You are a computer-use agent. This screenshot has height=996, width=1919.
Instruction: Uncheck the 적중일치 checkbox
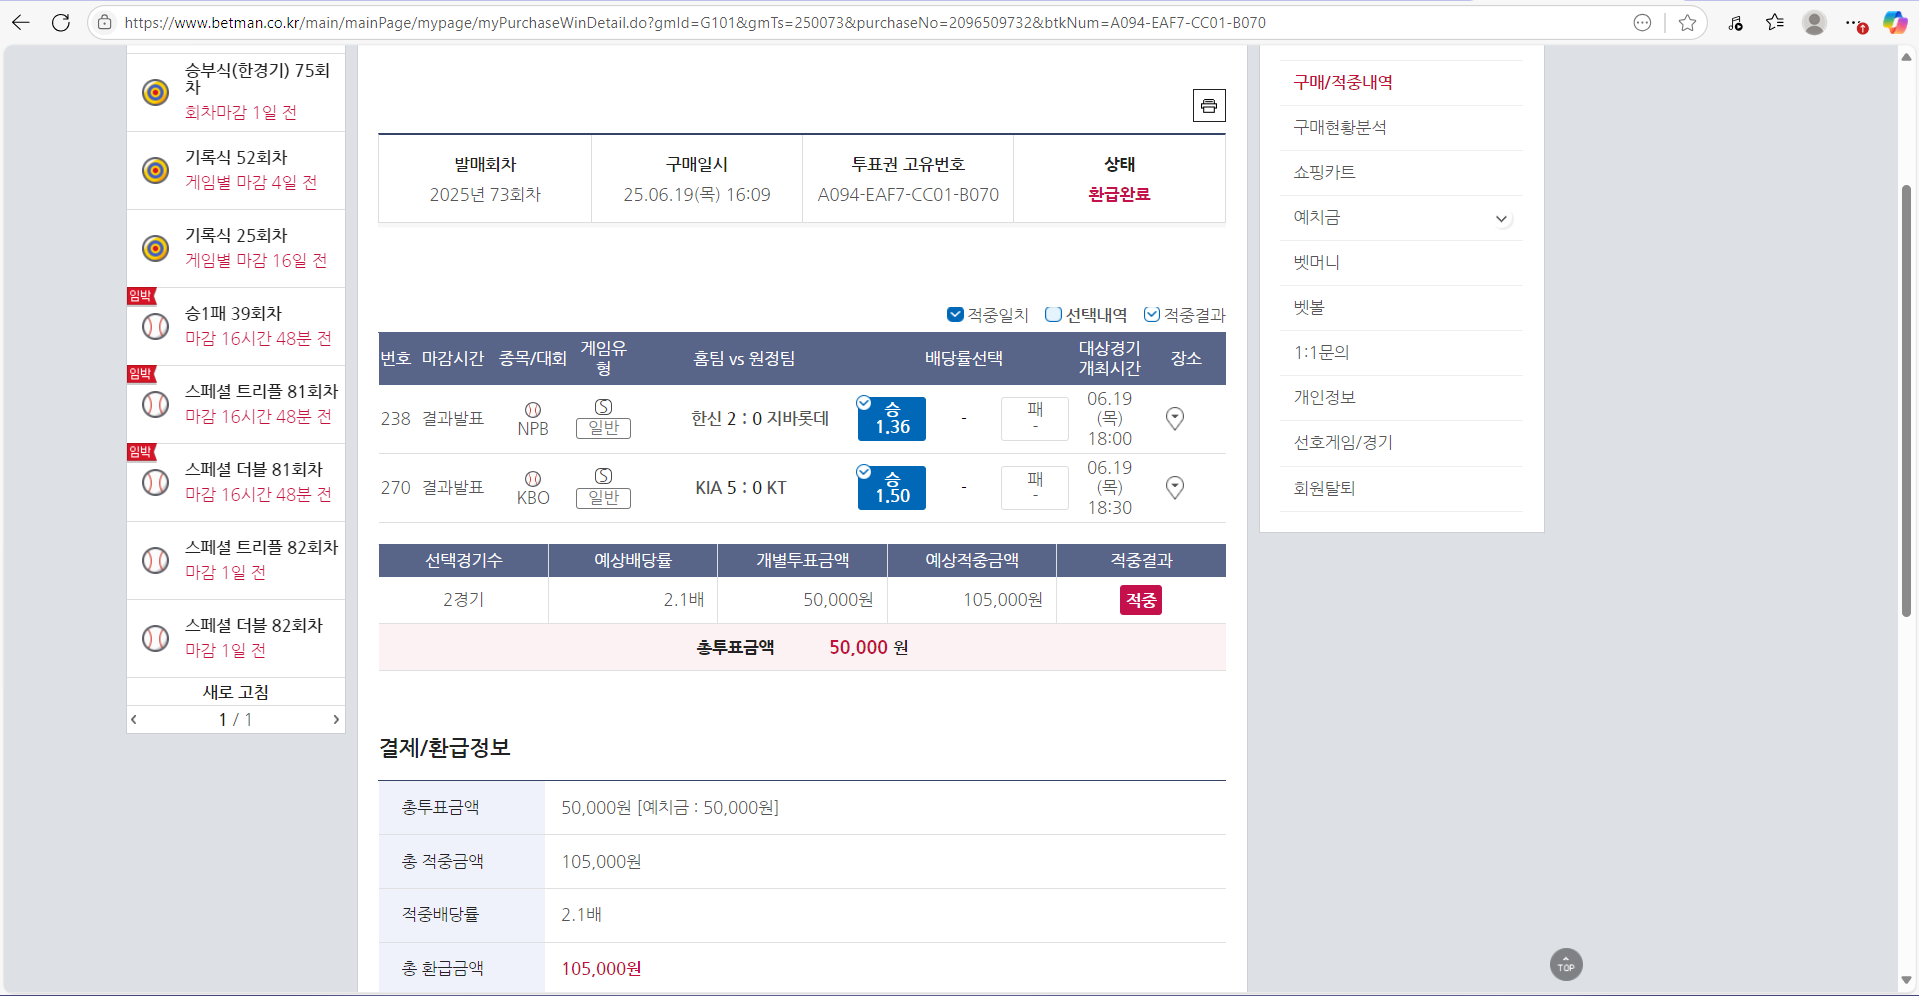pos(955,314)
